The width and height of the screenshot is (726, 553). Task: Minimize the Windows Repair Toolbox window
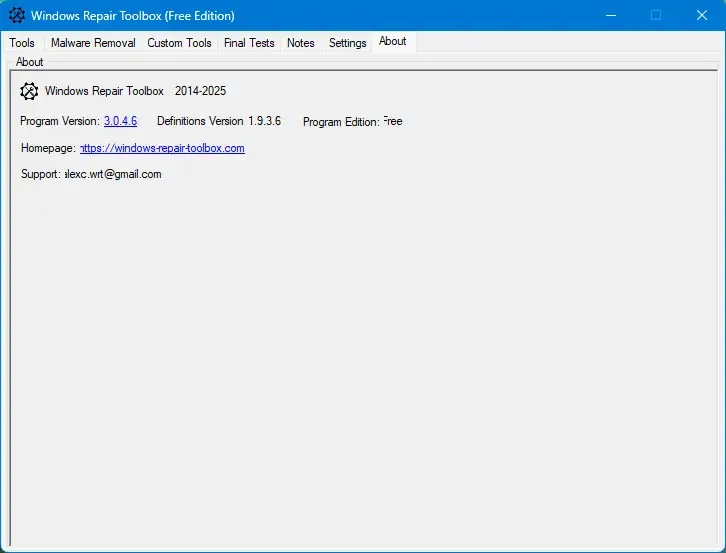tap(611, 15)
